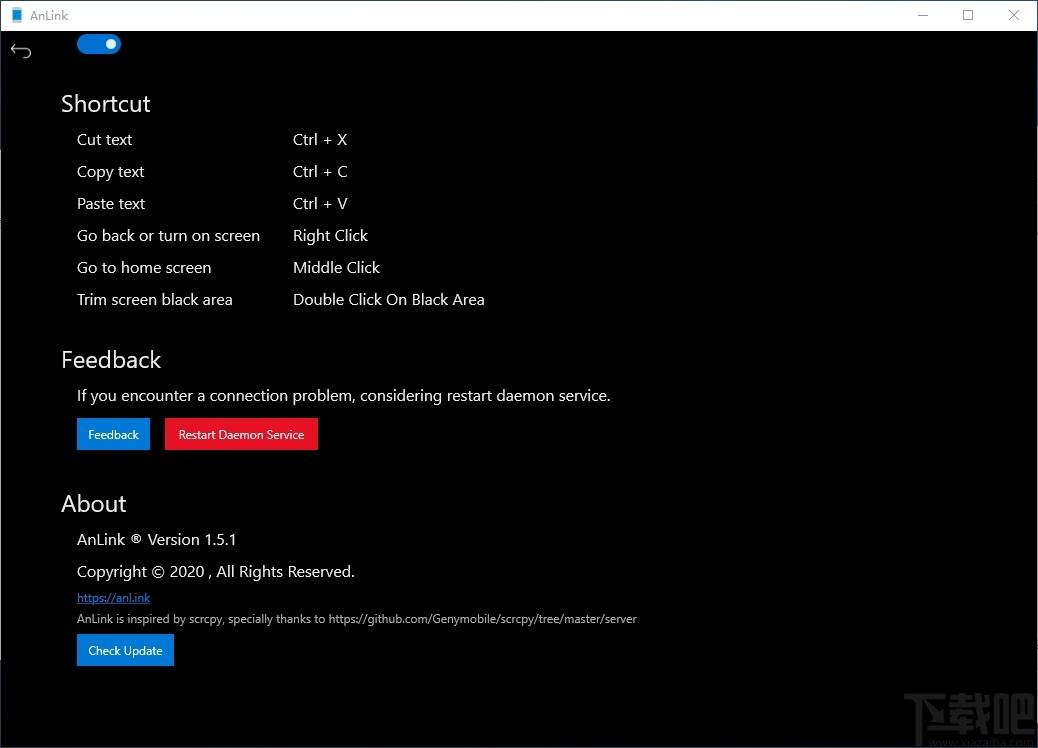Viewport: 1038px width, 748px height.
Task: Click the 'Ctrl + C' shortcut value
Action: coord(320,172)
